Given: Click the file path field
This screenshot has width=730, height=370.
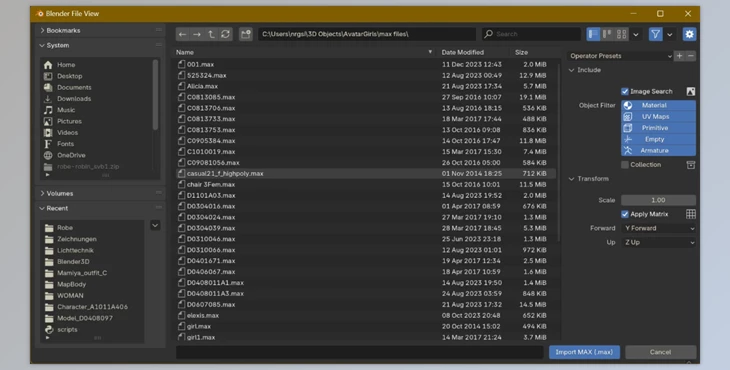Looking at the screenshot, I should [x=366, y=34].
